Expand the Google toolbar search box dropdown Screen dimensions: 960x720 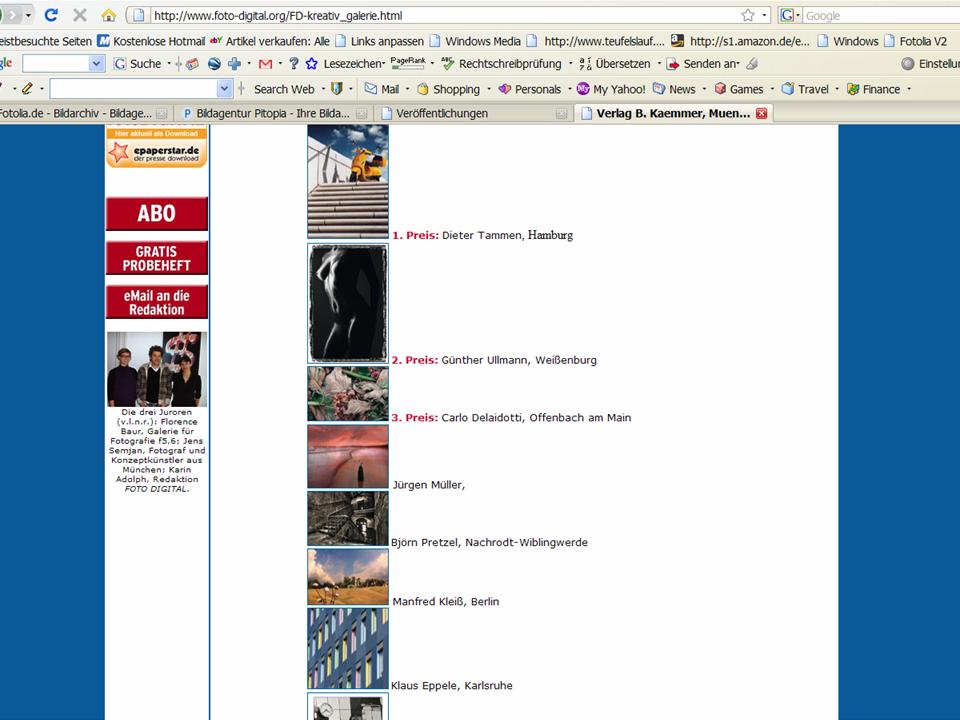(96, 63)
